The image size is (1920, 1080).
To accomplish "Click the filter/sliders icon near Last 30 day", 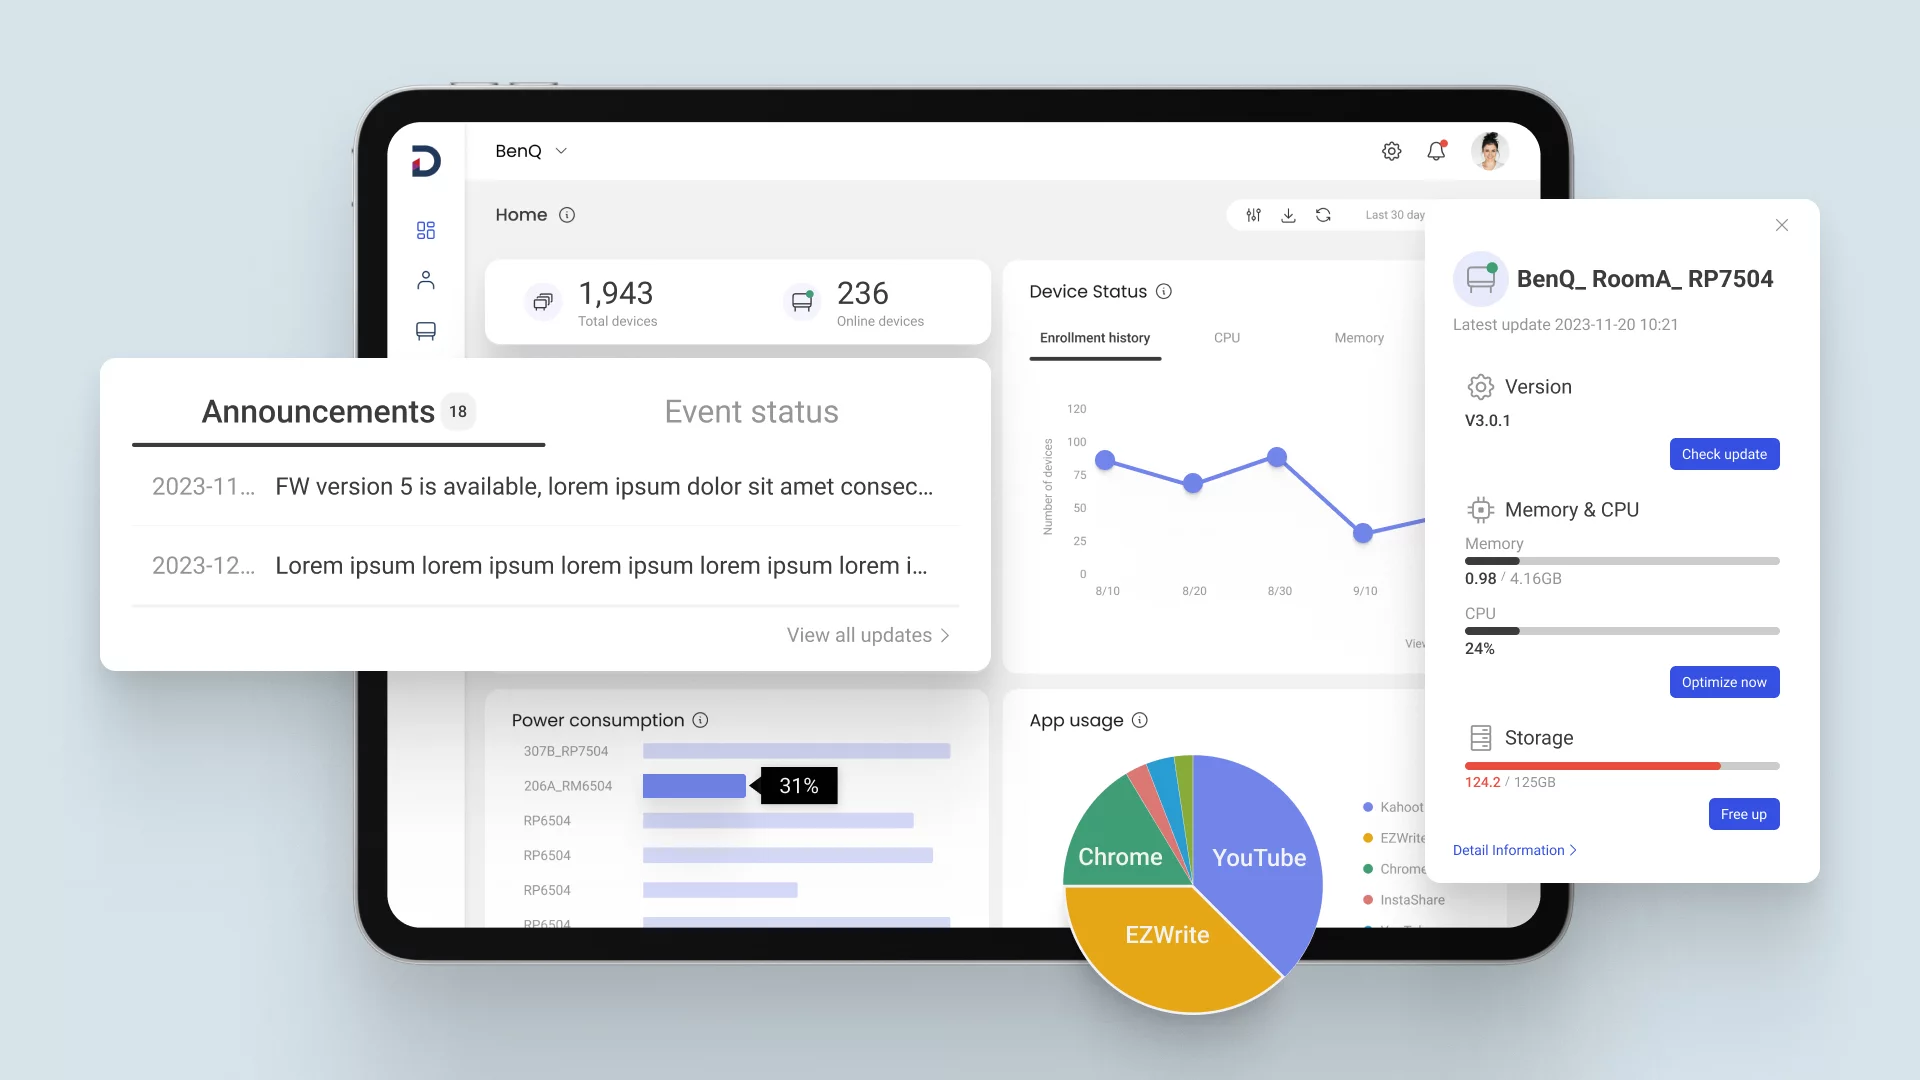I will click(1254, 214).
